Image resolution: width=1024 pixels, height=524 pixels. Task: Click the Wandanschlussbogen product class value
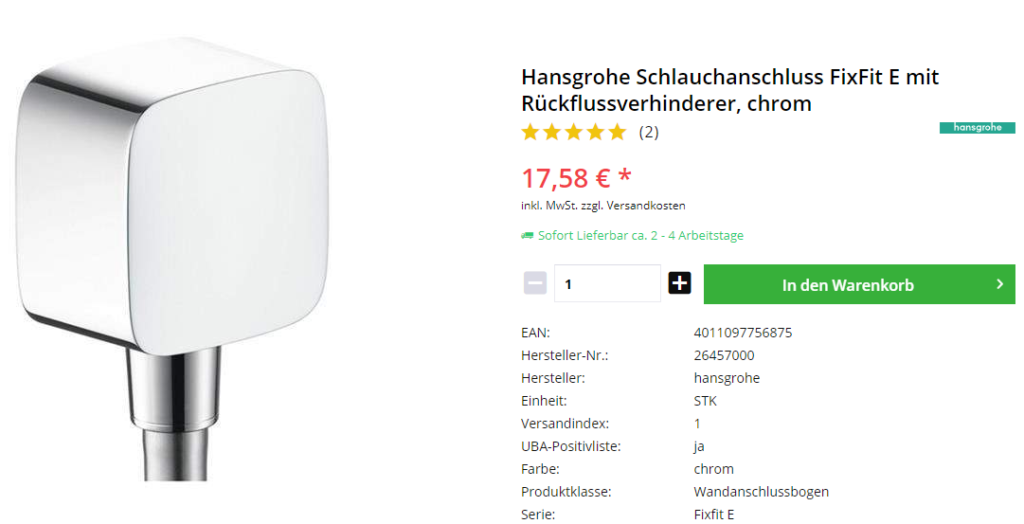pyautogui.click(x=761, y=492)
